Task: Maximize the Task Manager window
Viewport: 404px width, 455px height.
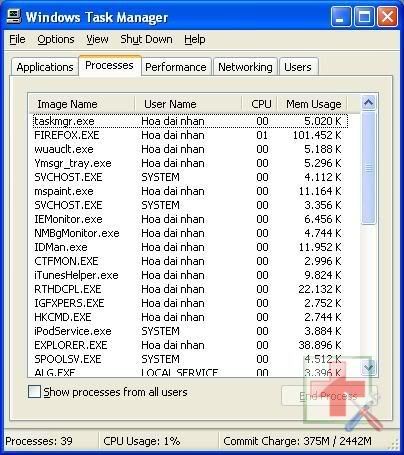Action: click(364, 17)
